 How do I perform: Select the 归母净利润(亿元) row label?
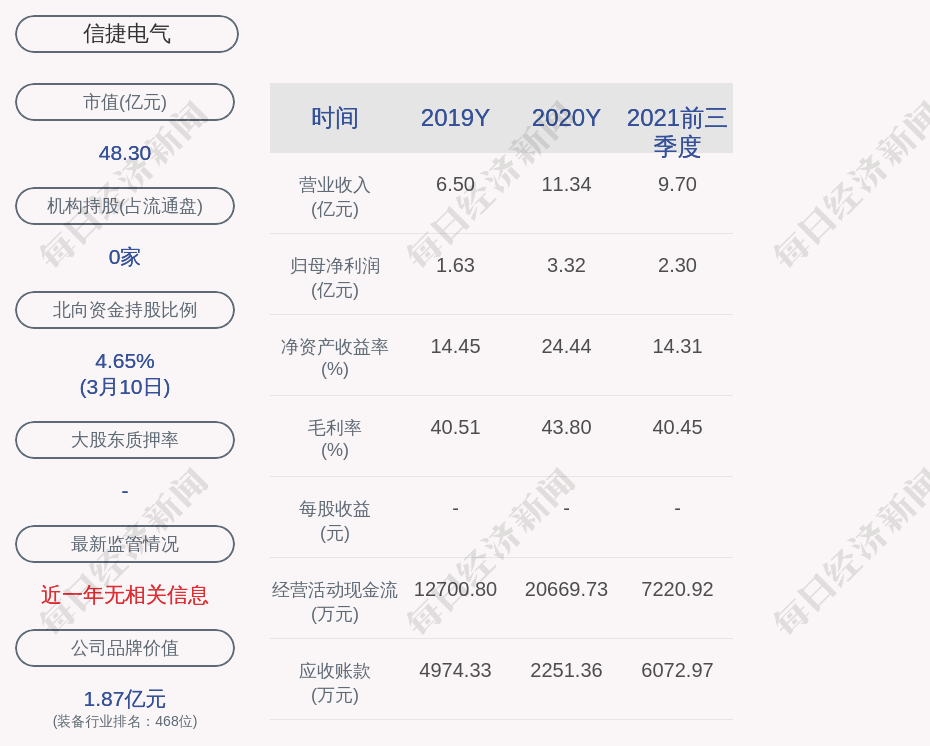(335, 278)
